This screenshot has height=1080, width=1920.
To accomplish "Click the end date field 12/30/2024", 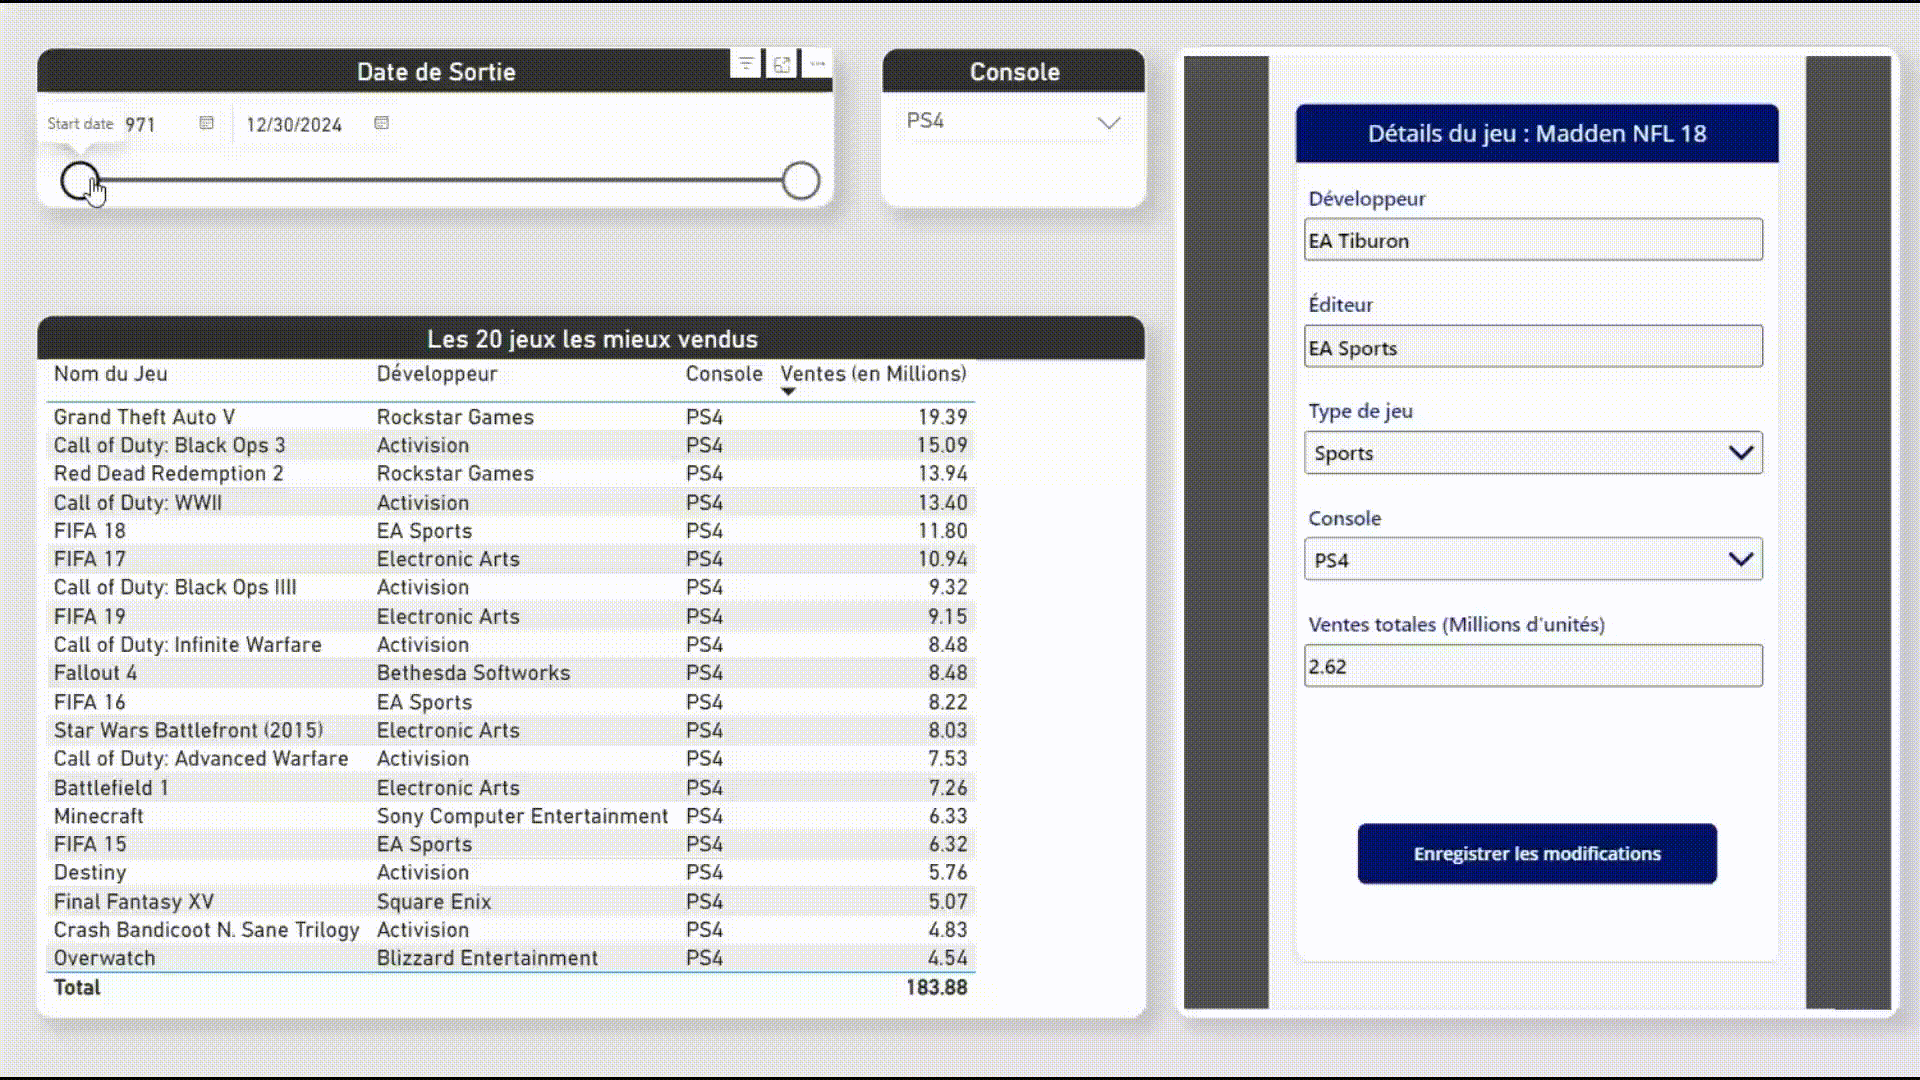I will 295,125.
